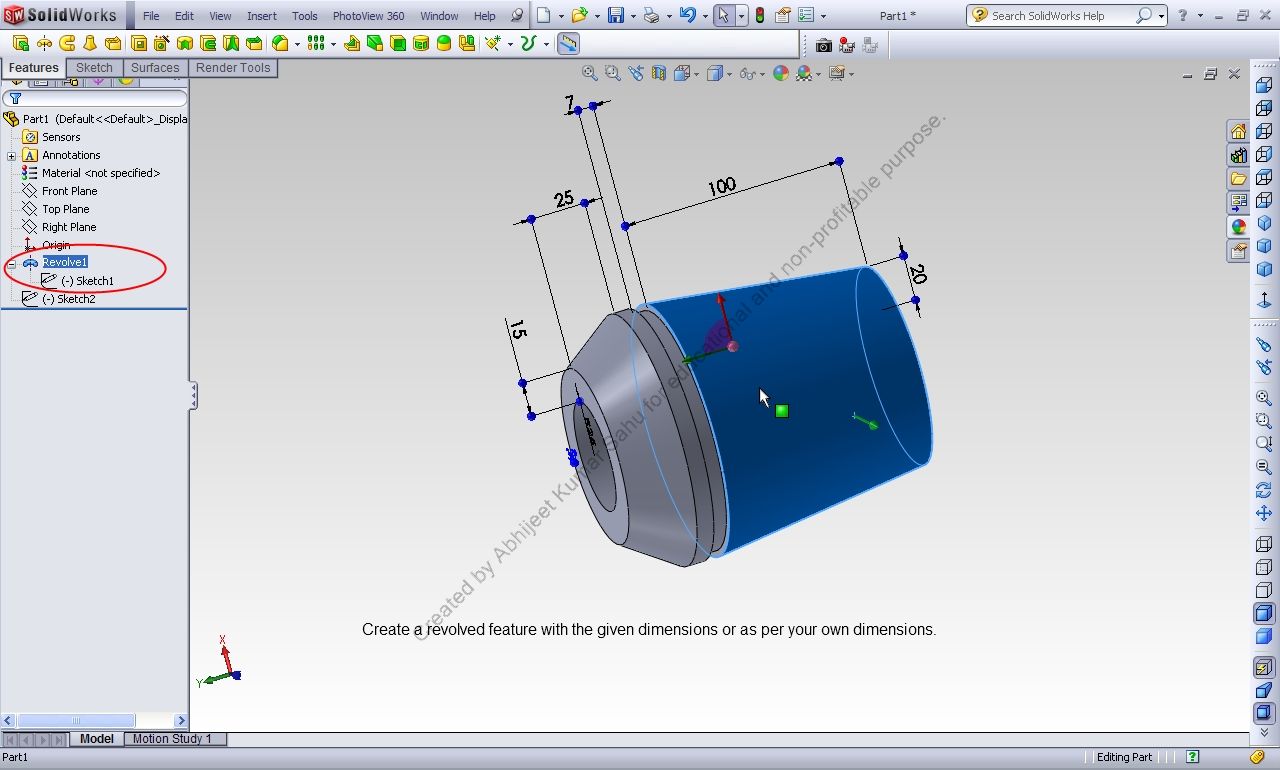Print using the printer icon
Image resolution: width=1280 pixels, height=770 pixels.
pyautogui.click(x=652, y=15)
